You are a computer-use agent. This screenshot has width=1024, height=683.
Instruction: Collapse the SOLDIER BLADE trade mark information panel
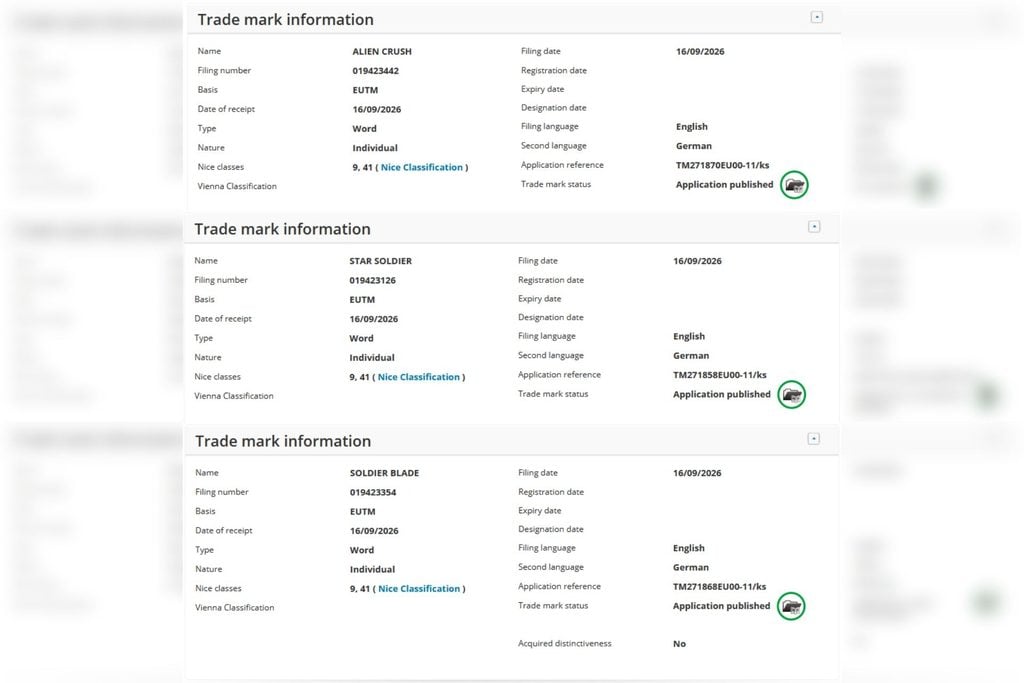(x=813, y=439)
